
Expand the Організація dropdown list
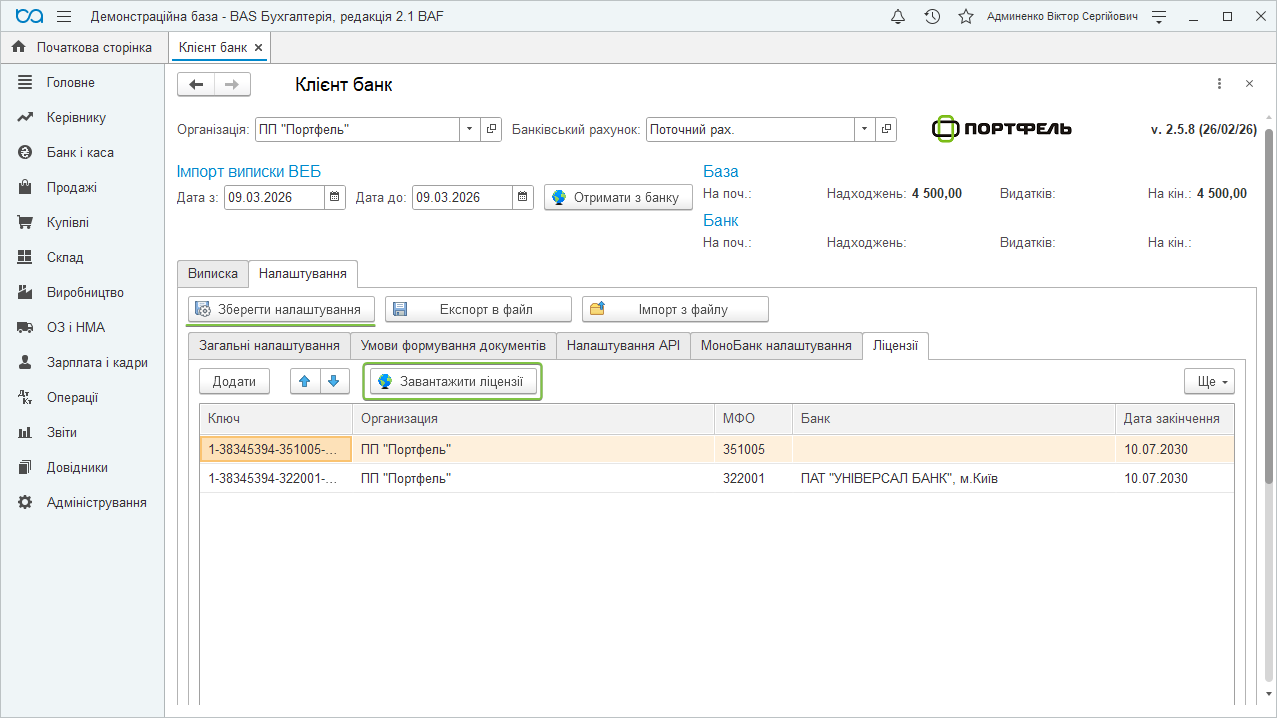(x=470, y=129)
